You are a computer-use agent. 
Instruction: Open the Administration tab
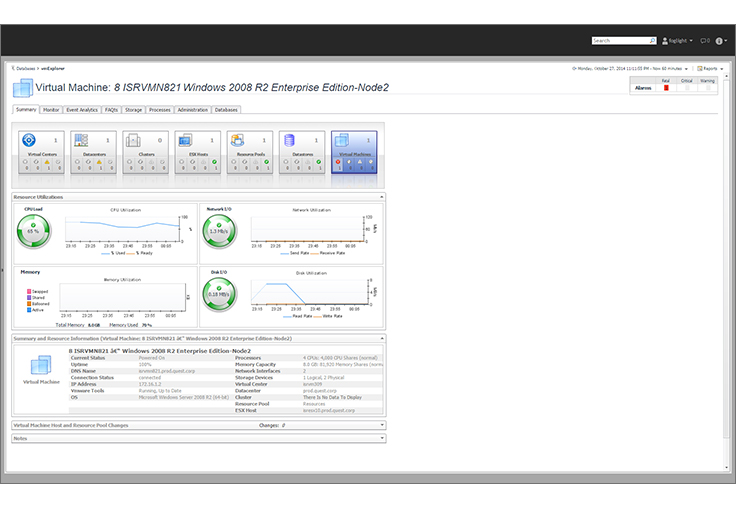coord(192,110)
